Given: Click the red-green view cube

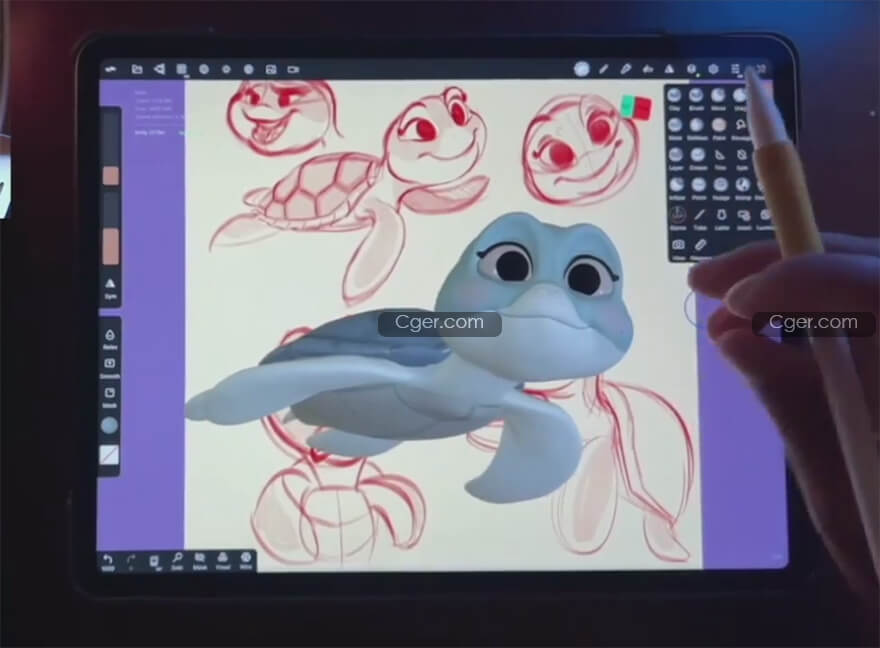Looking at the screenshot, I should (636, 107).
